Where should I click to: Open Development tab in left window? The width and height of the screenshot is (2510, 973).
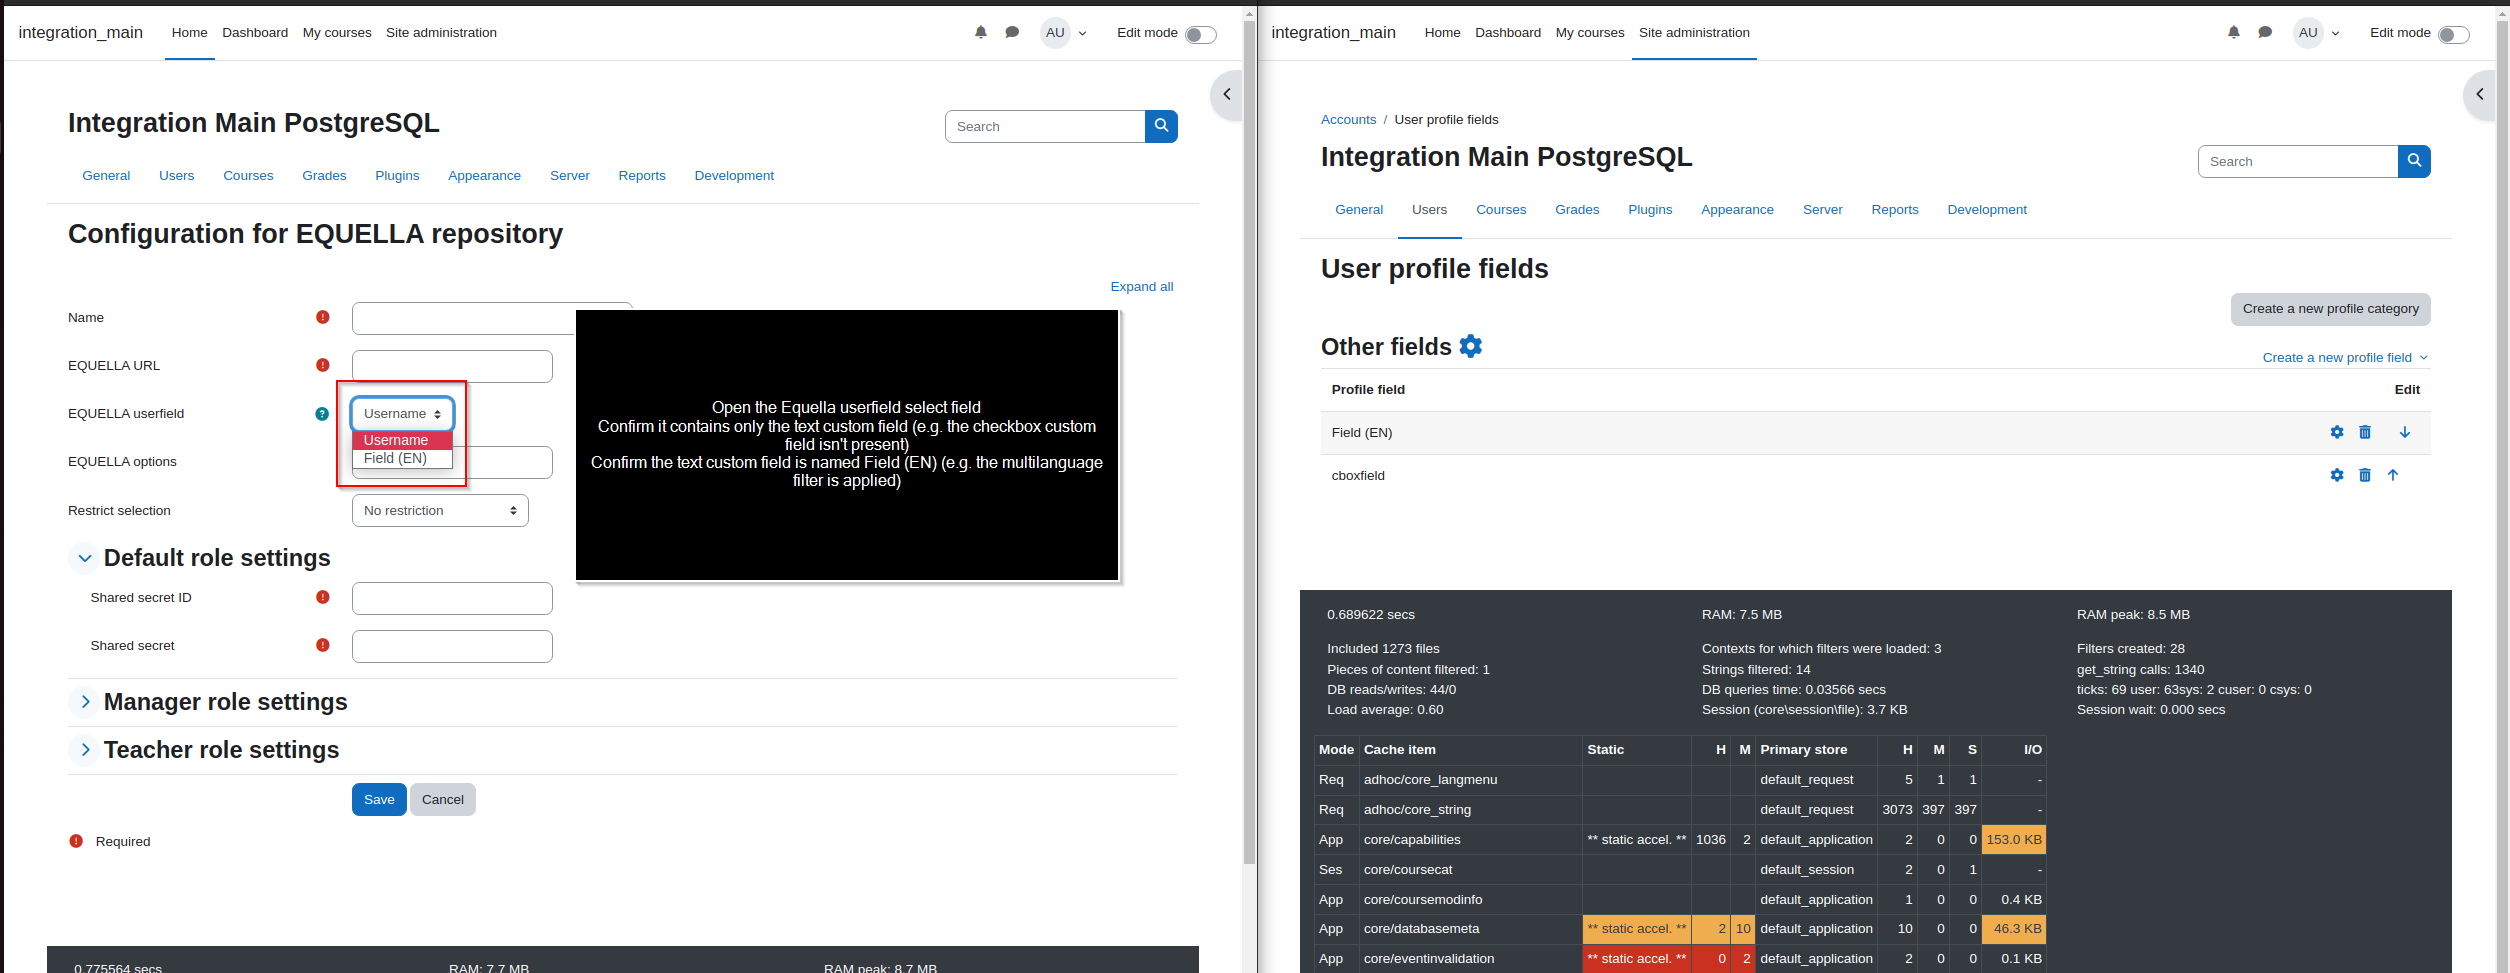tap(734, 176)
